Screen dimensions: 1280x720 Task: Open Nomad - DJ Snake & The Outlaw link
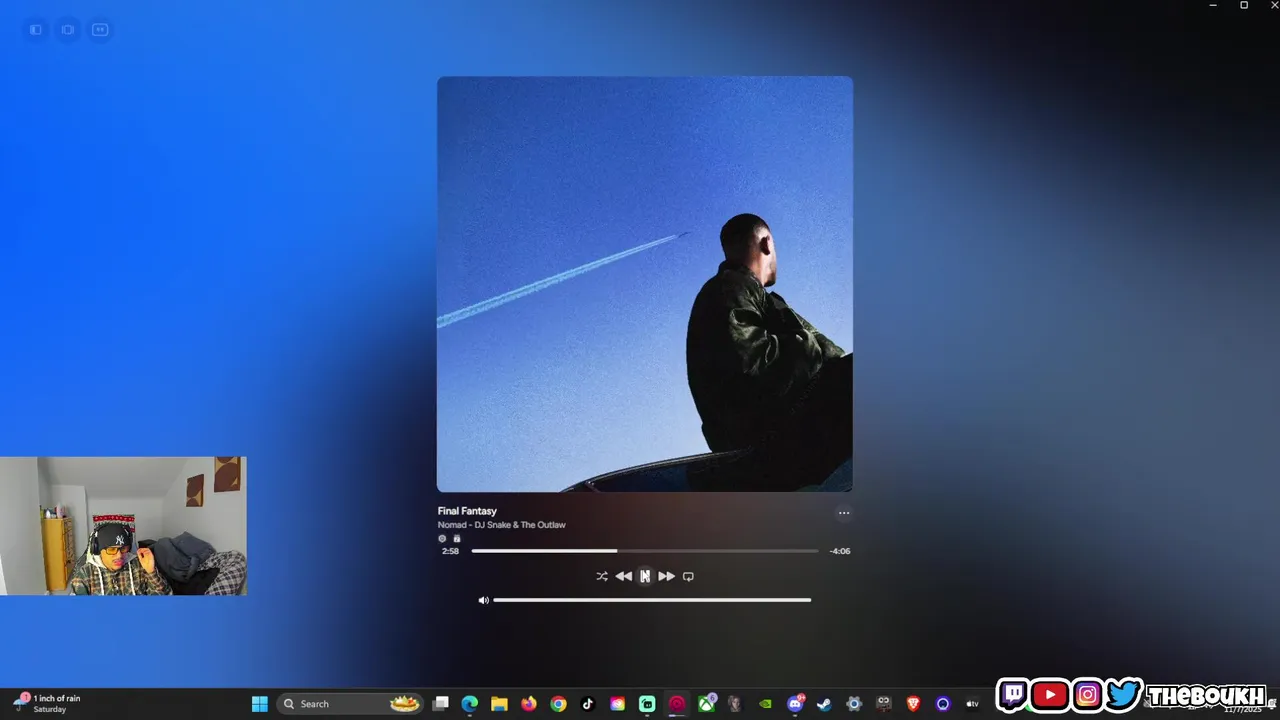point(501,525)
